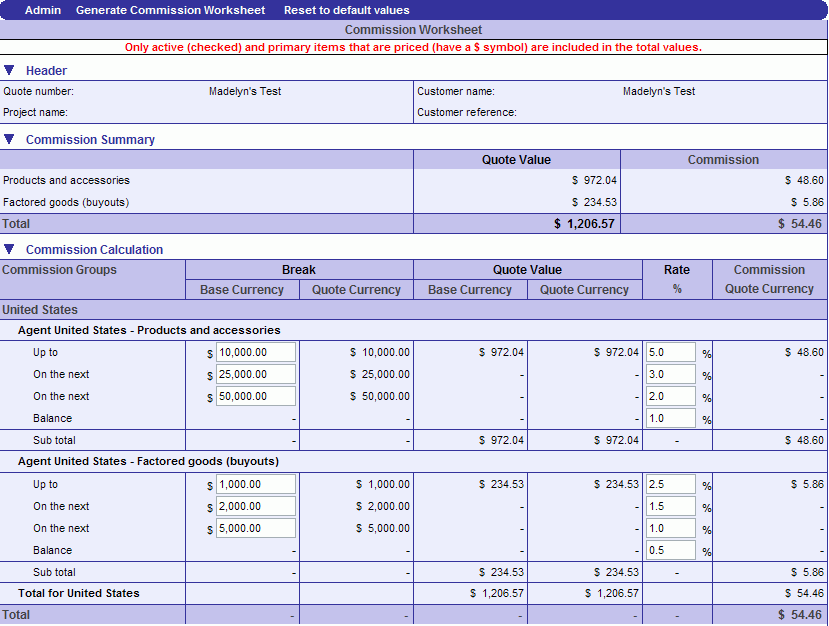The height and width of the screenshot is (626, 829).
Task: Click the Commission Calculation section title
Action: tap(95, 250)
